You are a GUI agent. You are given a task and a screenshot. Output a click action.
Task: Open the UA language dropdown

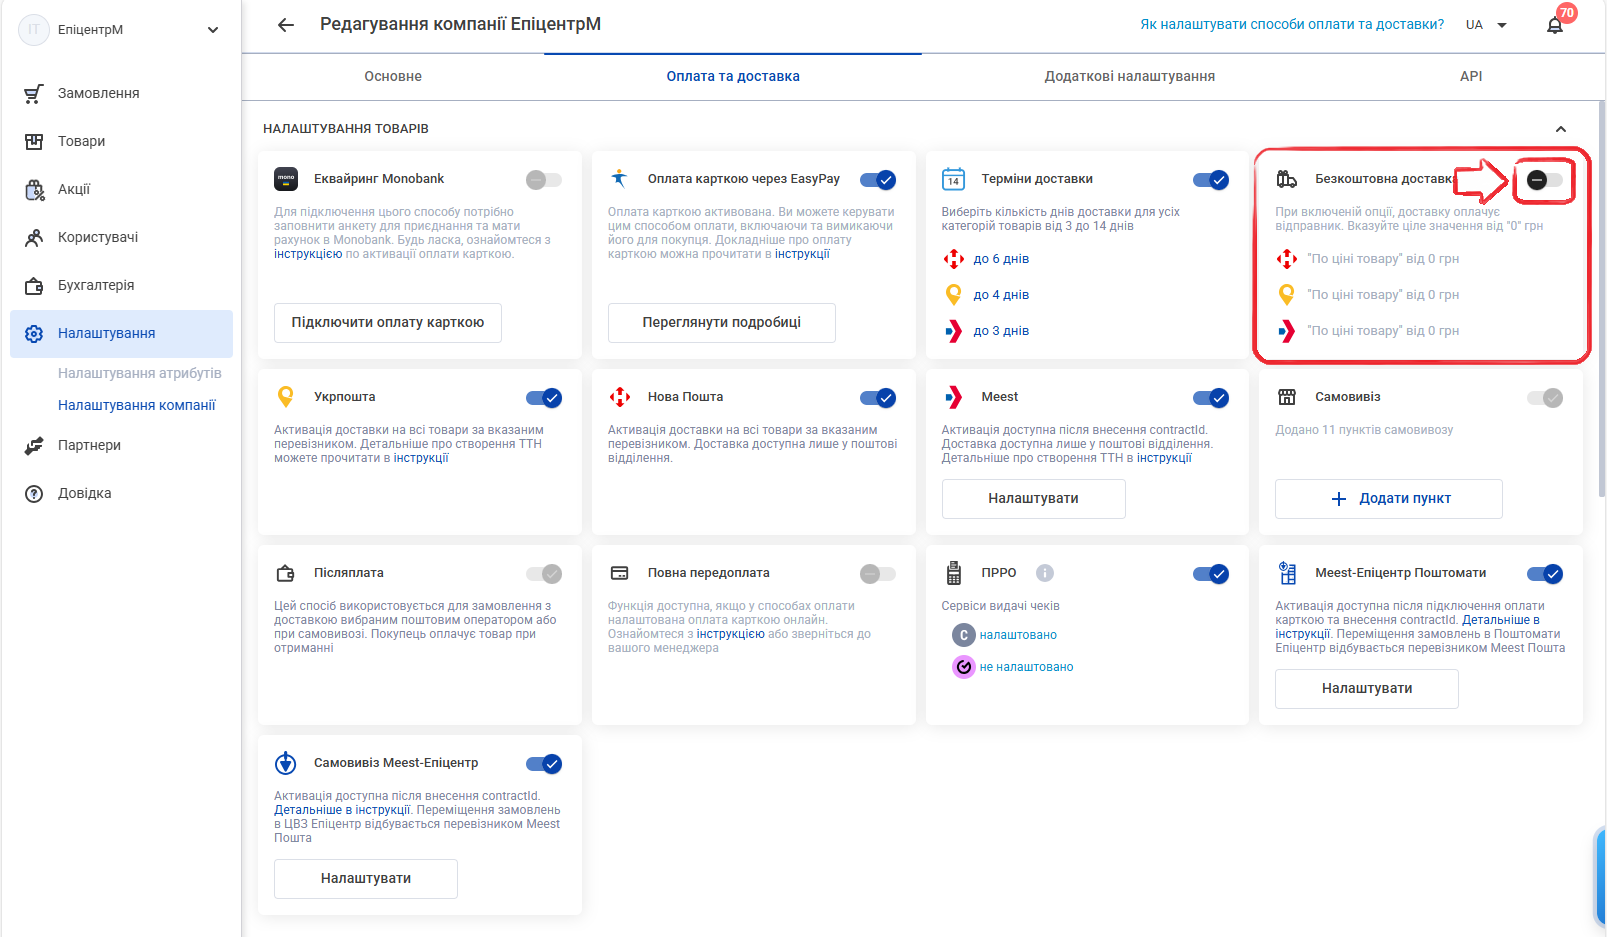point(1487,25)
